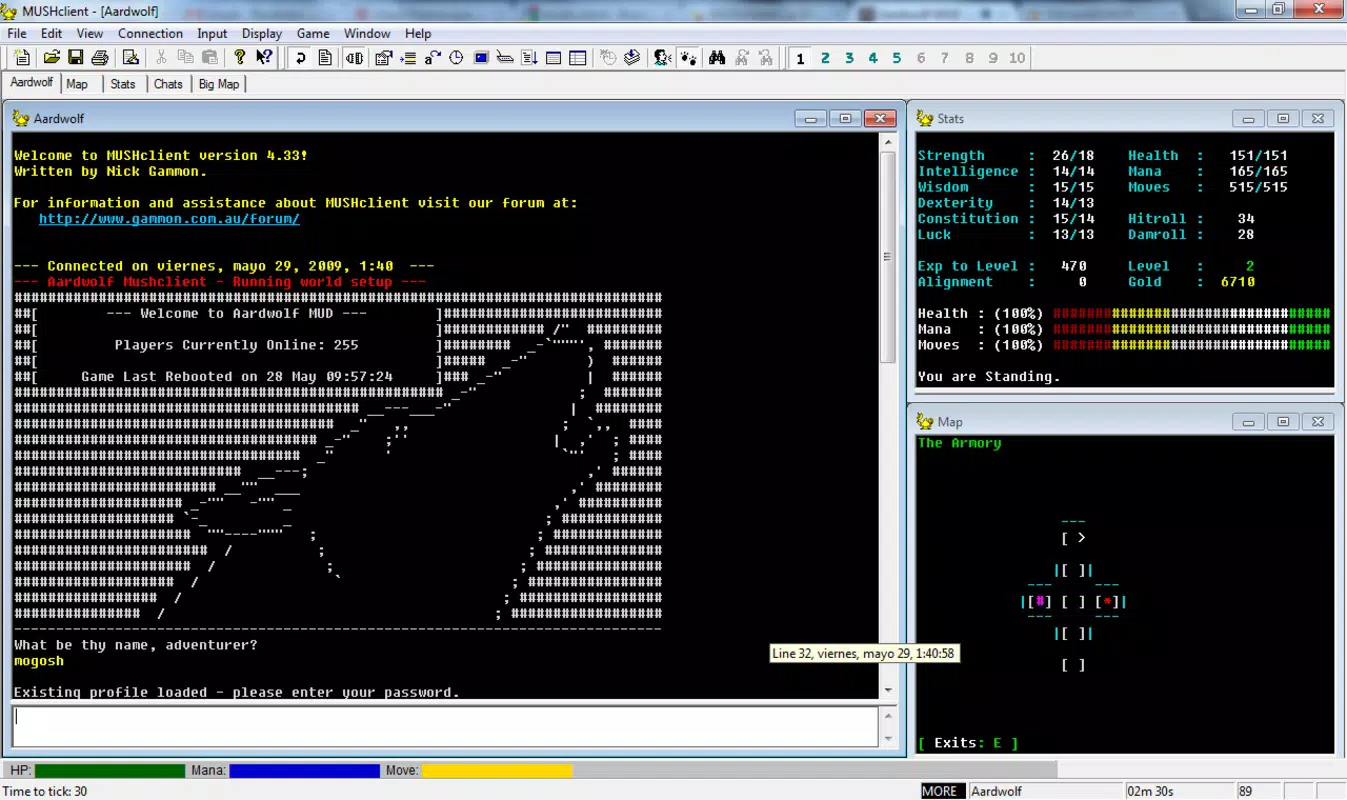Click the blue Mana bar
This screenshot has height=800, width=1347.
304,771
